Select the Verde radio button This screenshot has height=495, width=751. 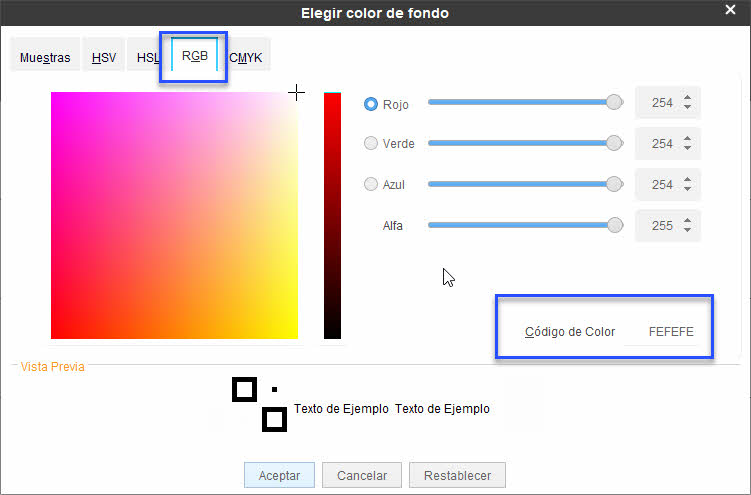371,143
